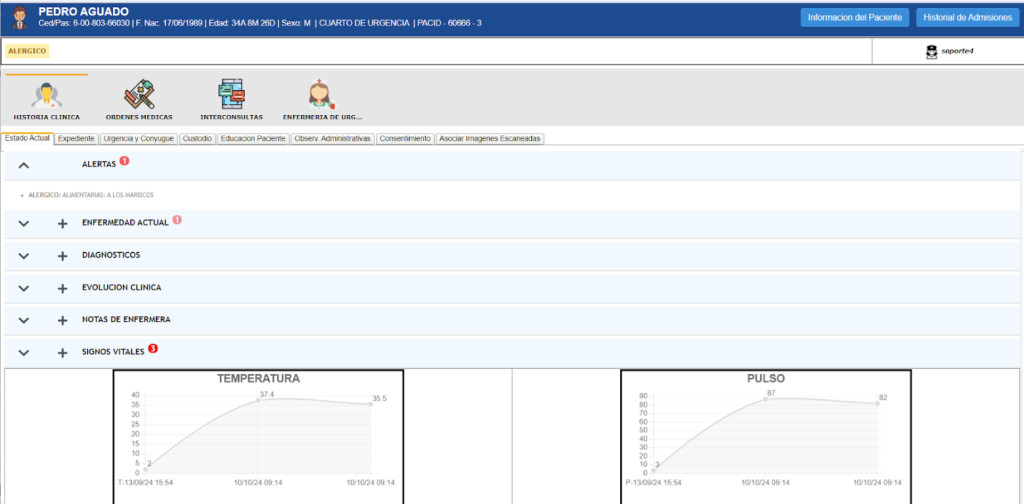
Task: Switch to the Expediente tab
Action: [x=77, y=139]
